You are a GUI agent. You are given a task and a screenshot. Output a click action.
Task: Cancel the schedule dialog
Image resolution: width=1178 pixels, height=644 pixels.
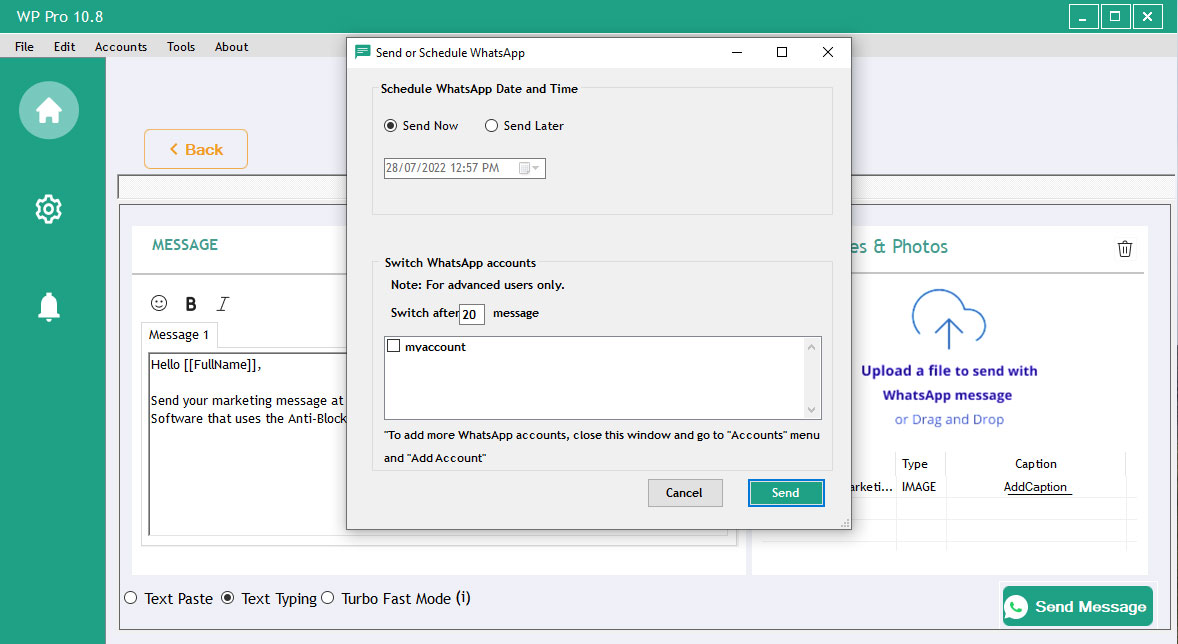point(685,493)
